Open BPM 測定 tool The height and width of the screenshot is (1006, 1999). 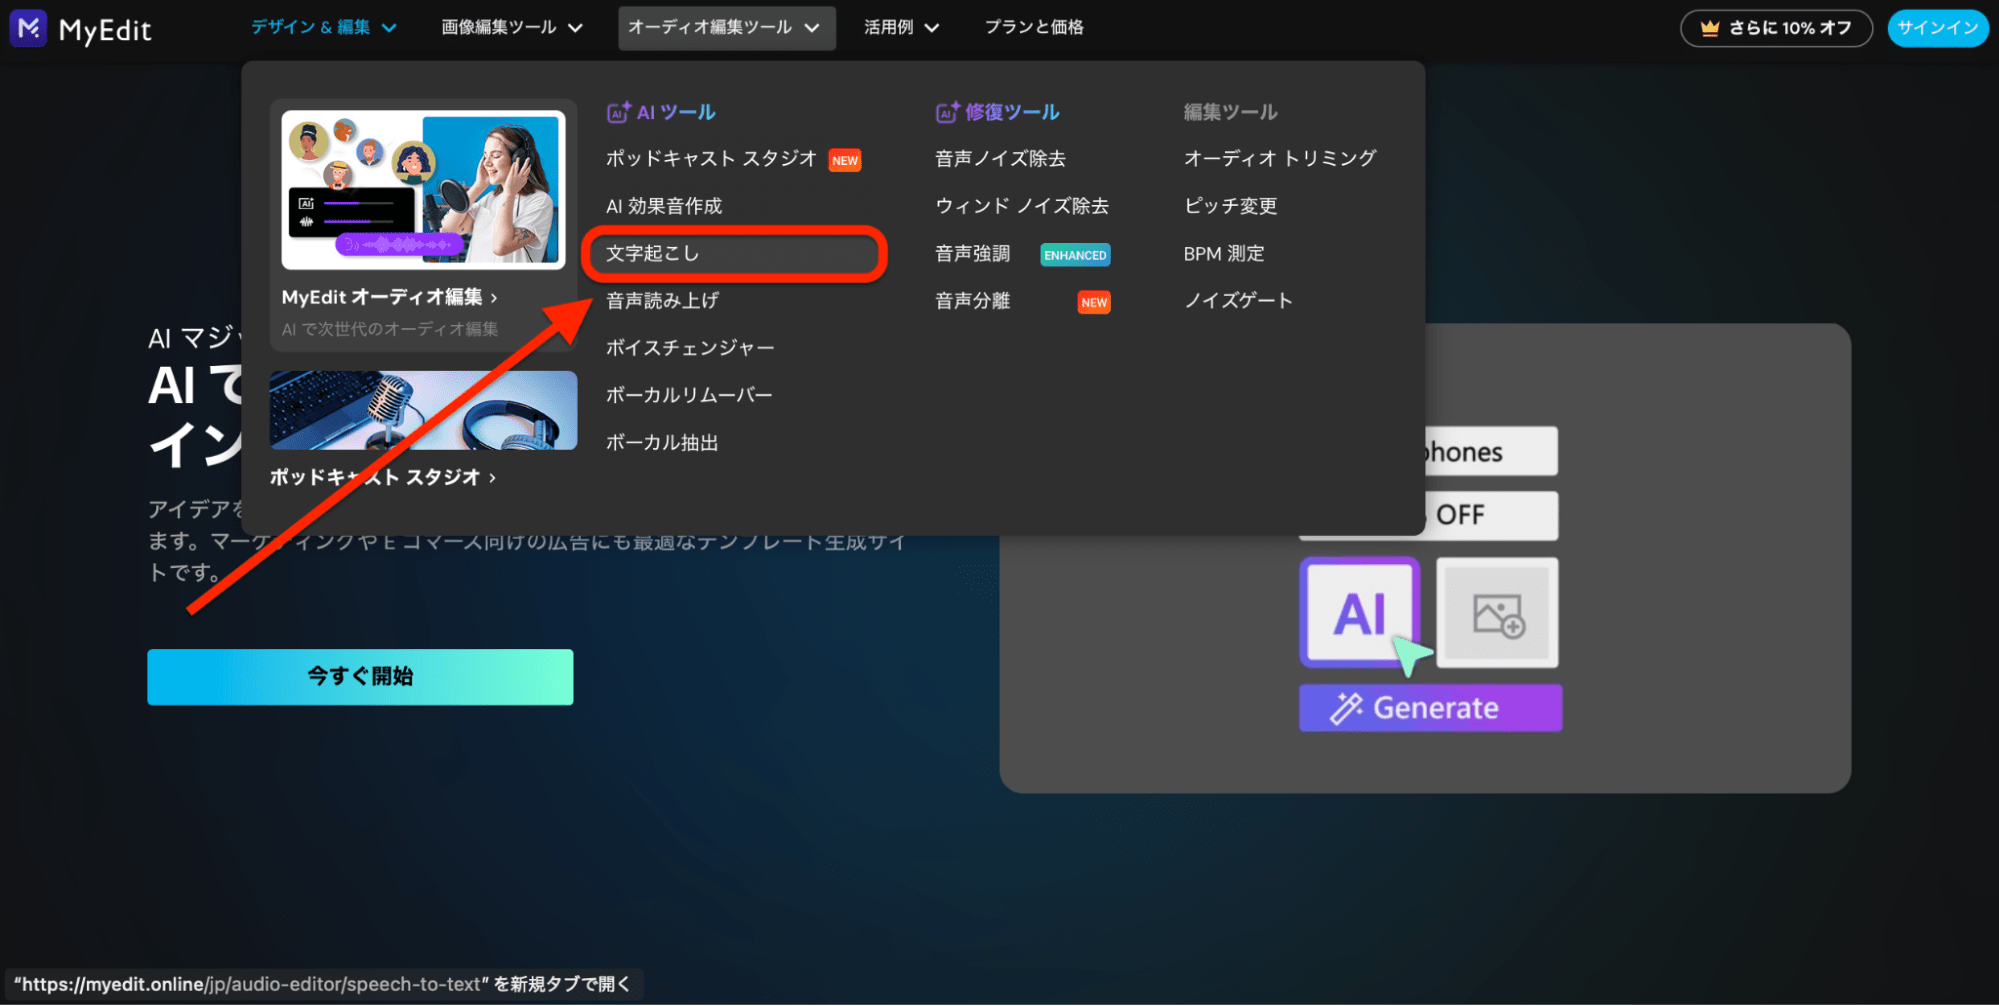click(1224, 254)
